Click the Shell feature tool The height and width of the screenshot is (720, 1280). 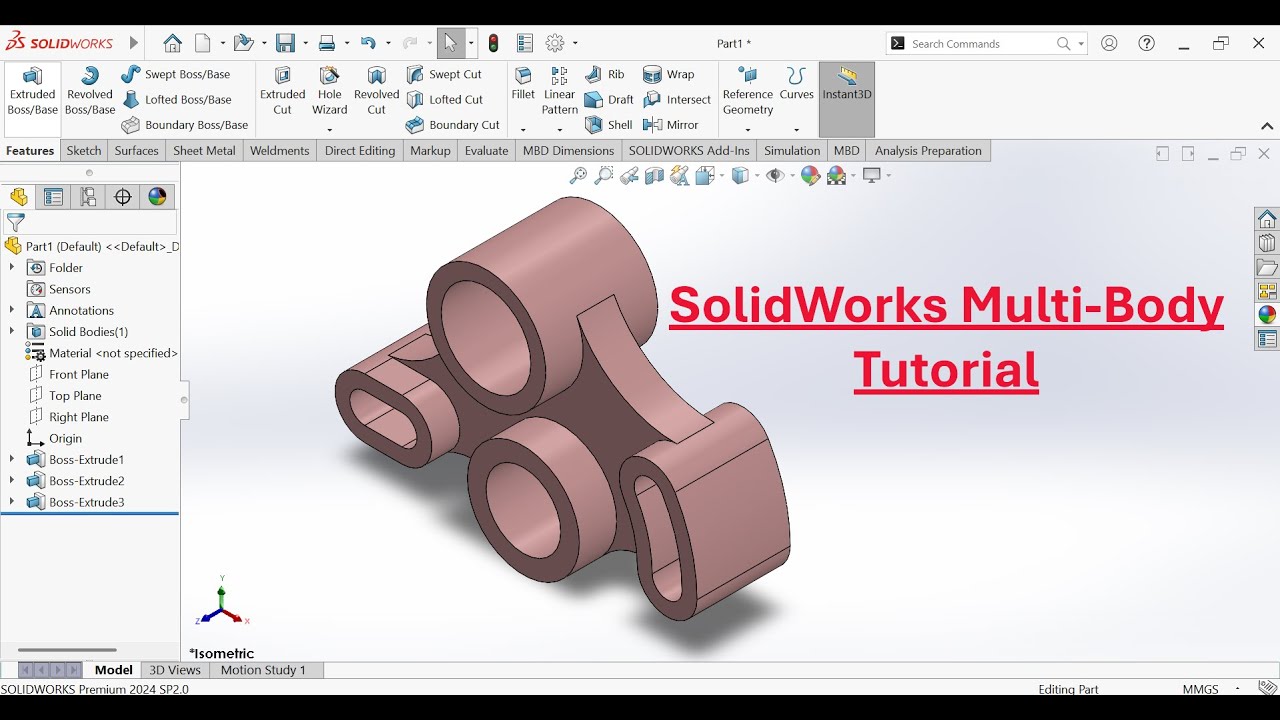click(608, 125)
